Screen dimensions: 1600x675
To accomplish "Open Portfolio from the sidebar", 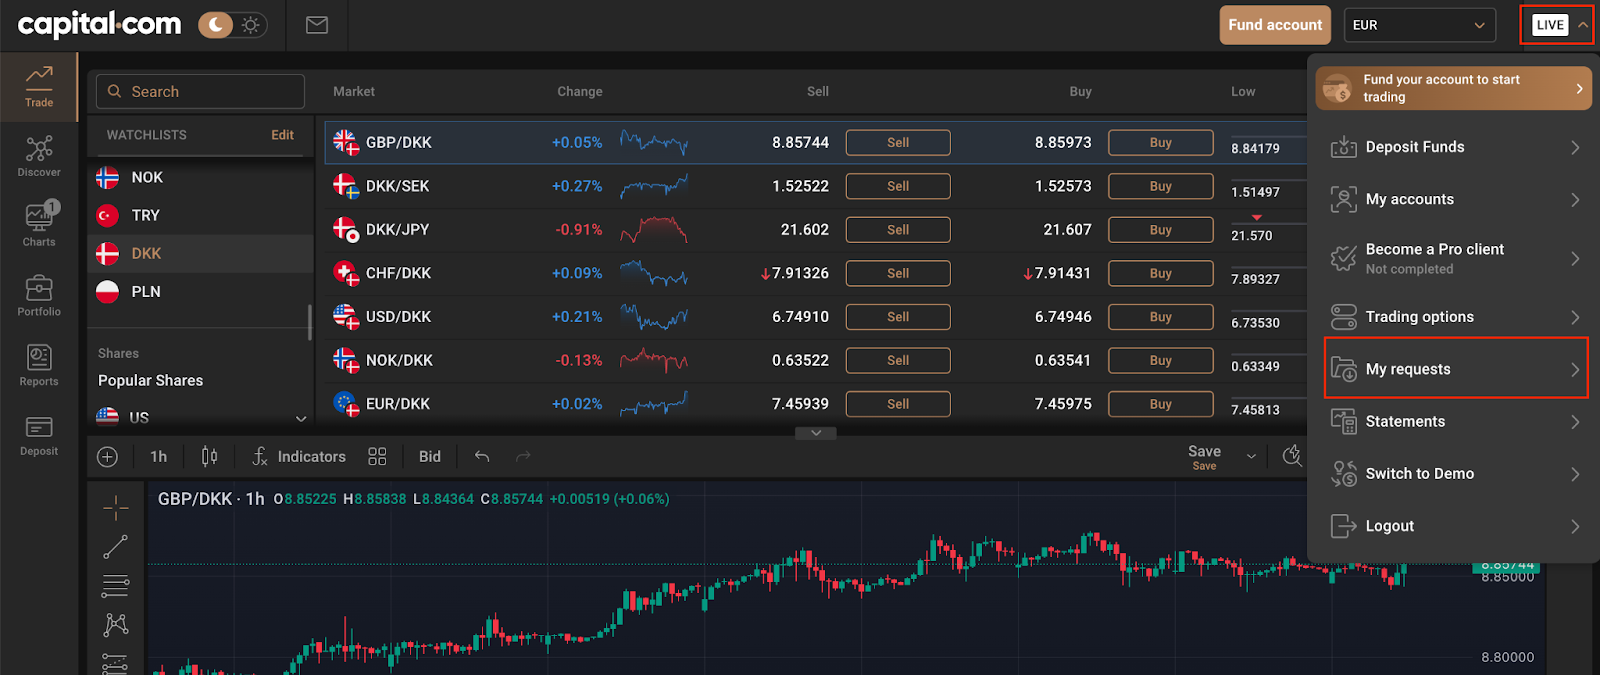I will (39, 296).
